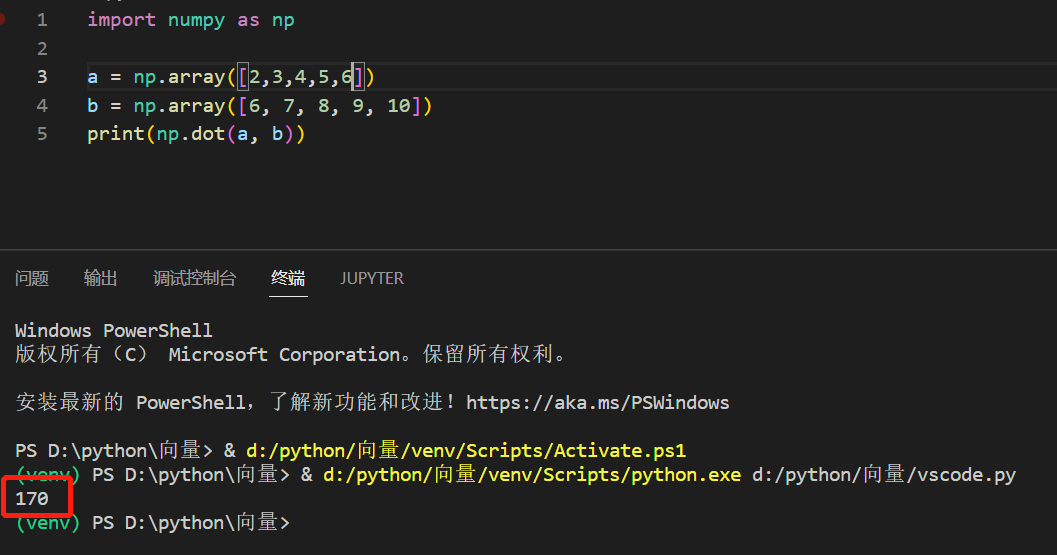Image resolution: width=1057 pixels, height=555 pixels.
Task: Click the last terminal prompt PS D:\python\向量>
Action: coord(191,523)
